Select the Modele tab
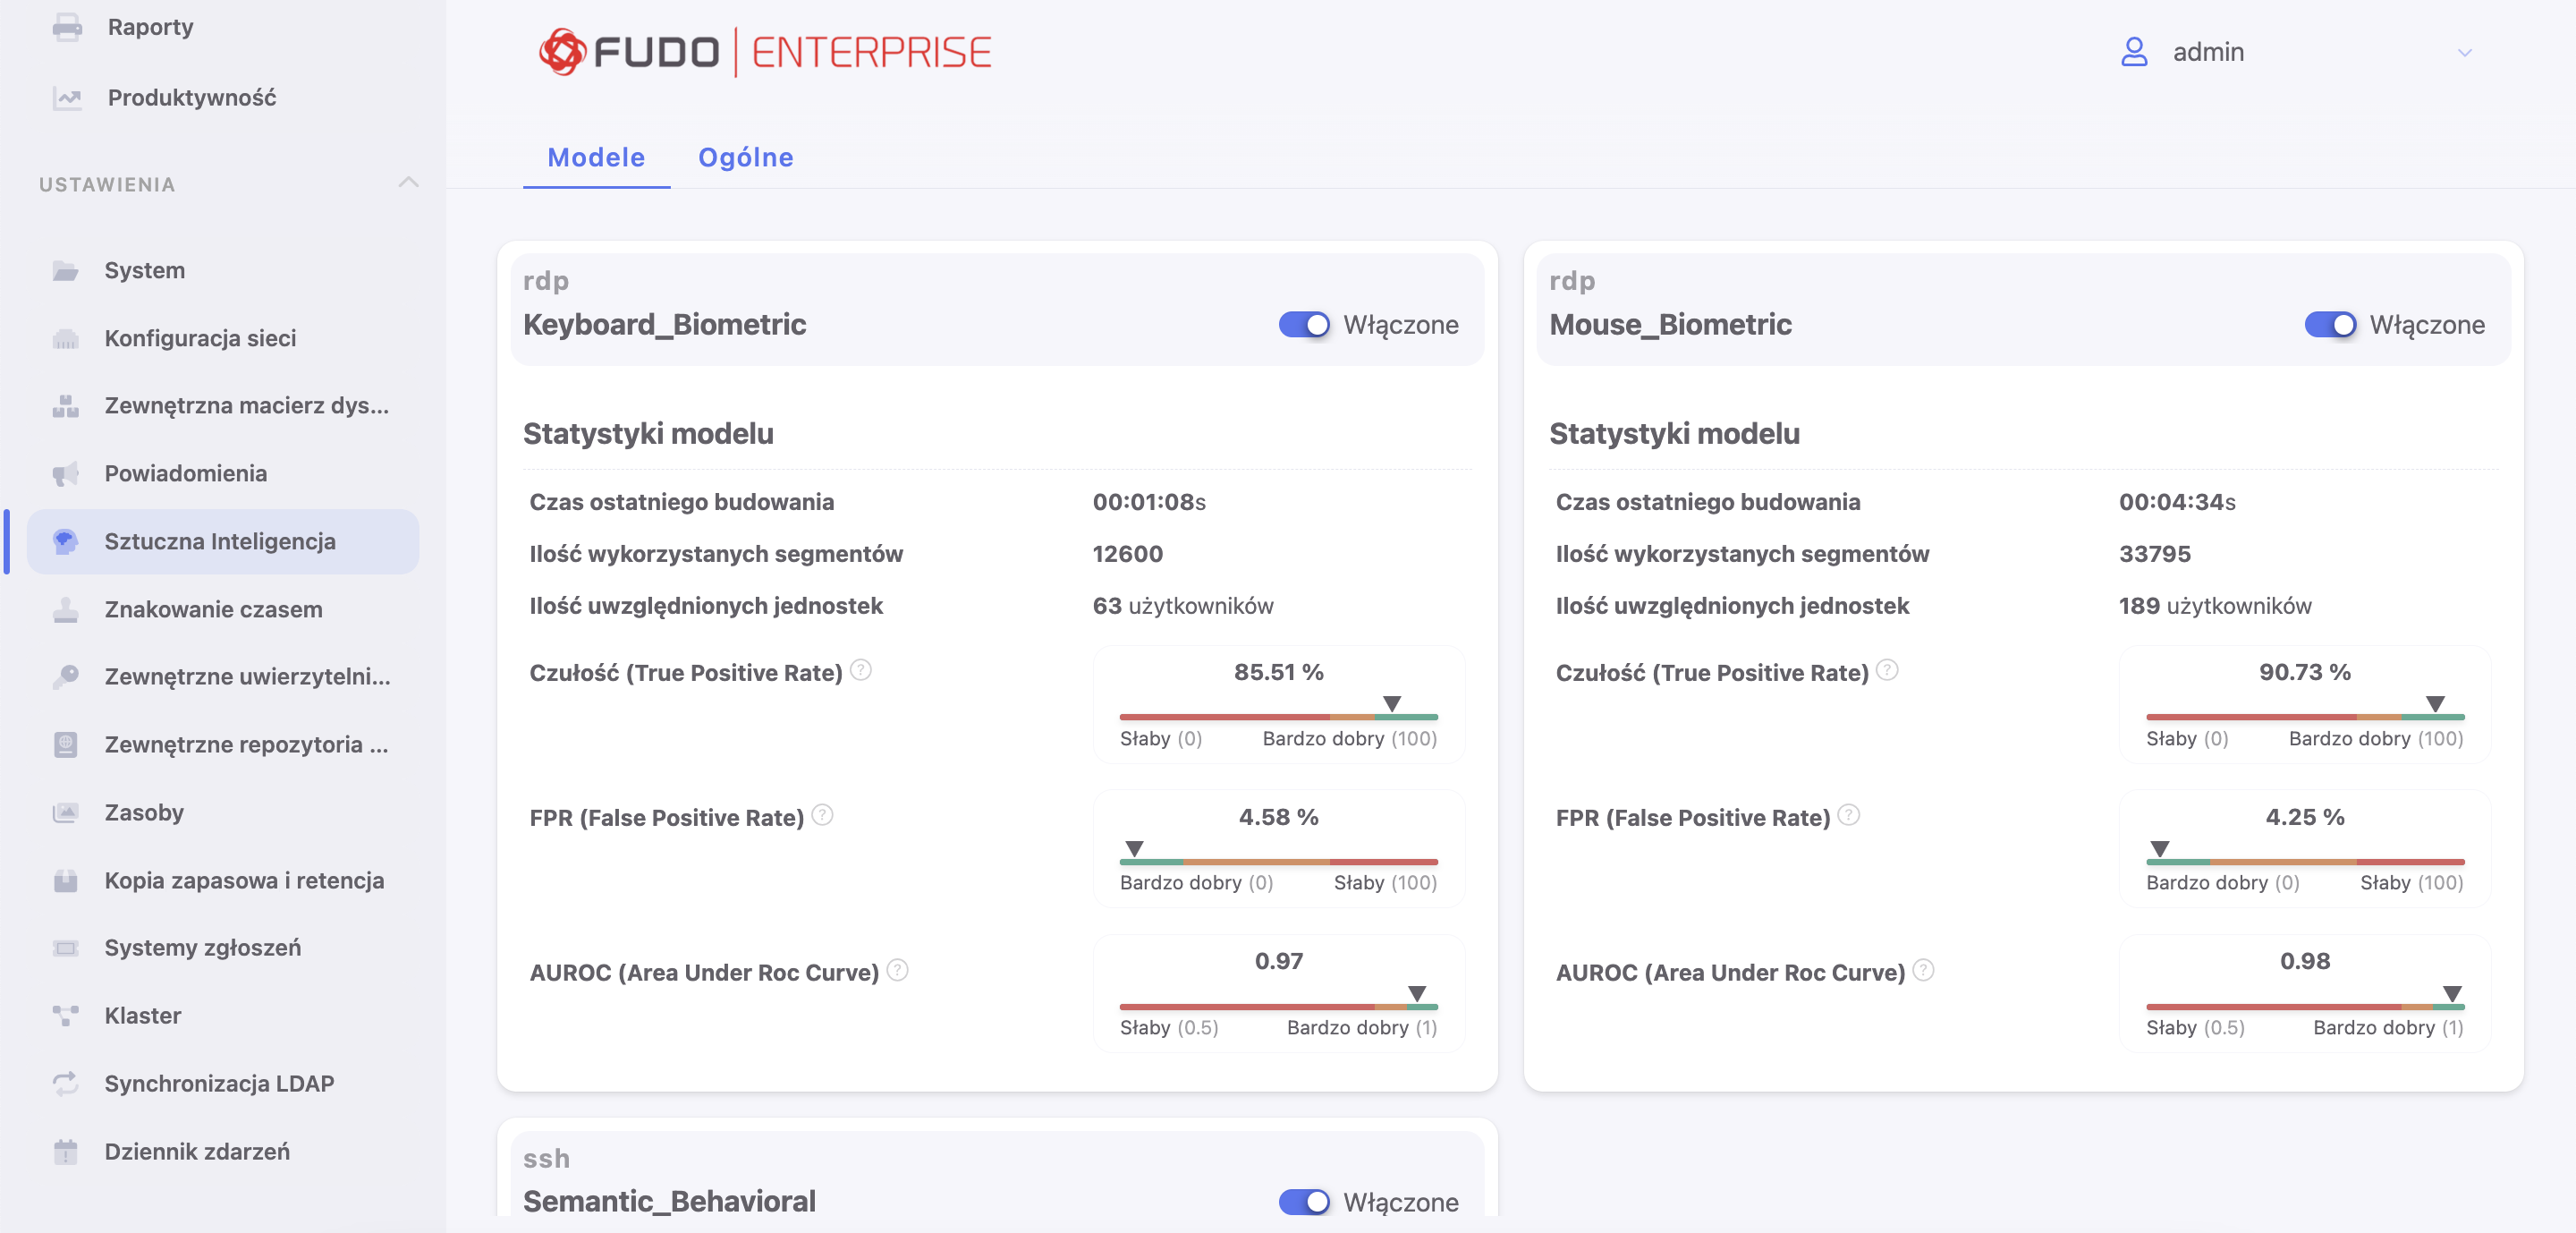Image resolution: width=2576 pixels, height=1233 pixels. (x=596, y=157)
